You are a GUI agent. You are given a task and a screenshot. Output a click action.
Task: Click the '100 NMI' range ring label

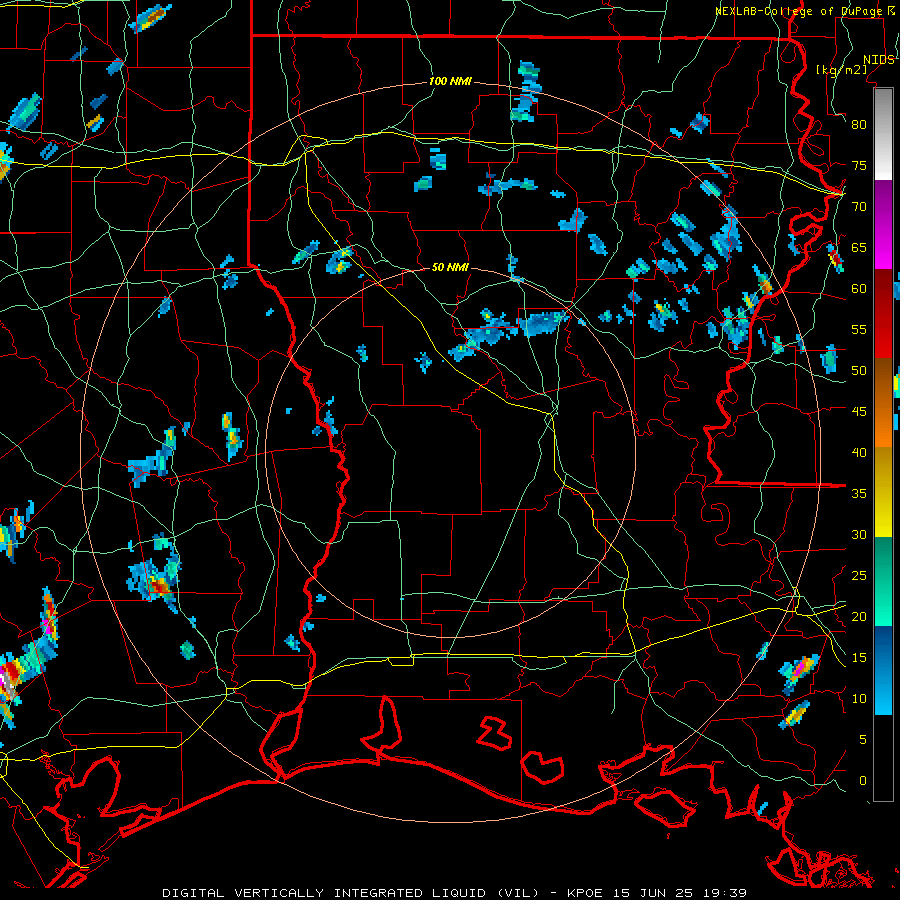point(450,82)
